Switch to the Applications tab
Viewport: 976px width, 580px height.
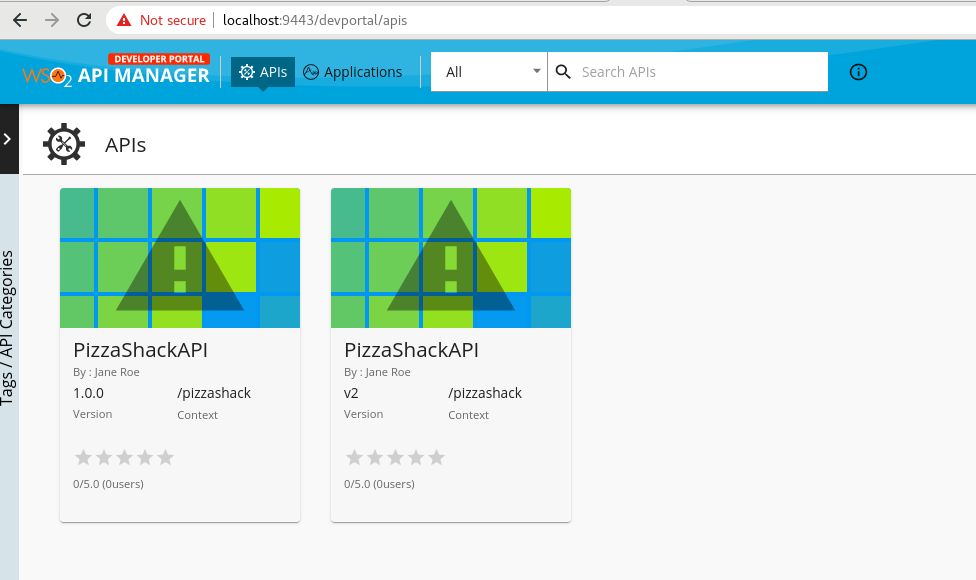(352, 72)
